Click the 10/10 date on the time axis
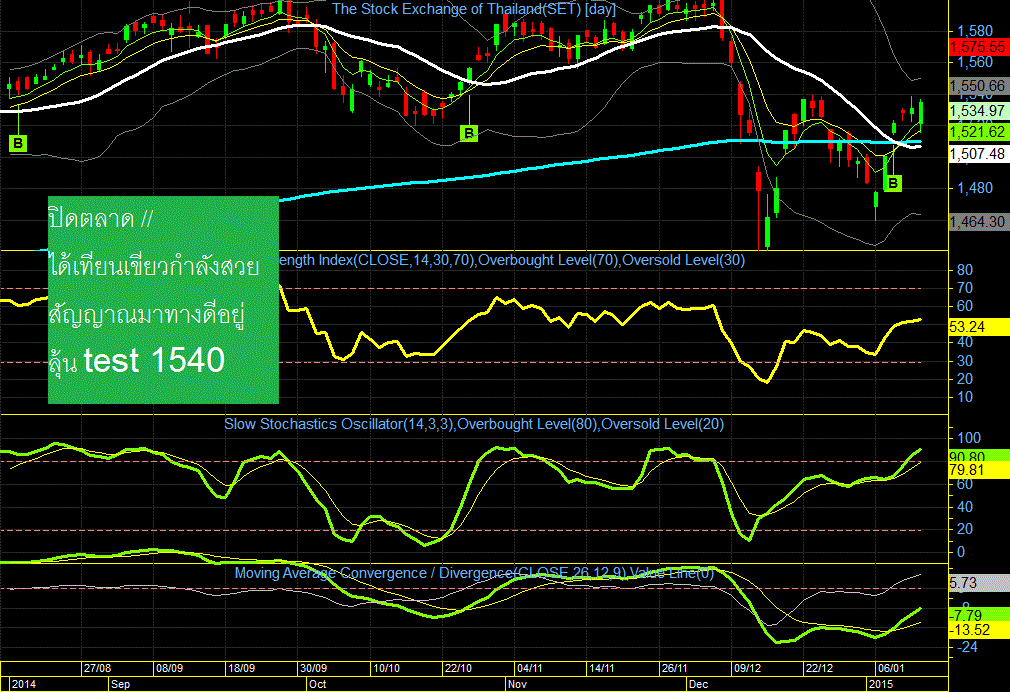The height and width of the screenshot is (692, 1010). [386, 668]
